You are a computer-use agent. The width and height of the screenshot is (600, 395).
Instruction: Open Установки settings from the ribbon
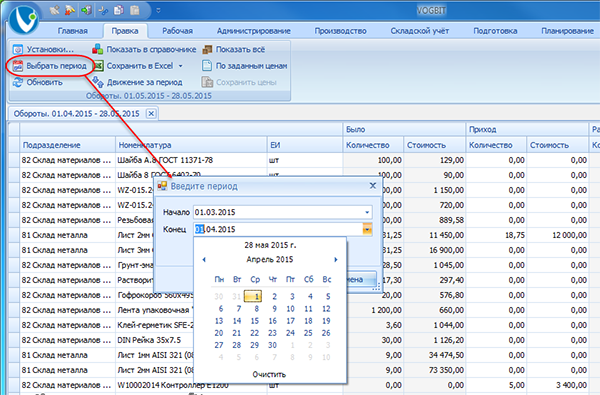[43, 49]
